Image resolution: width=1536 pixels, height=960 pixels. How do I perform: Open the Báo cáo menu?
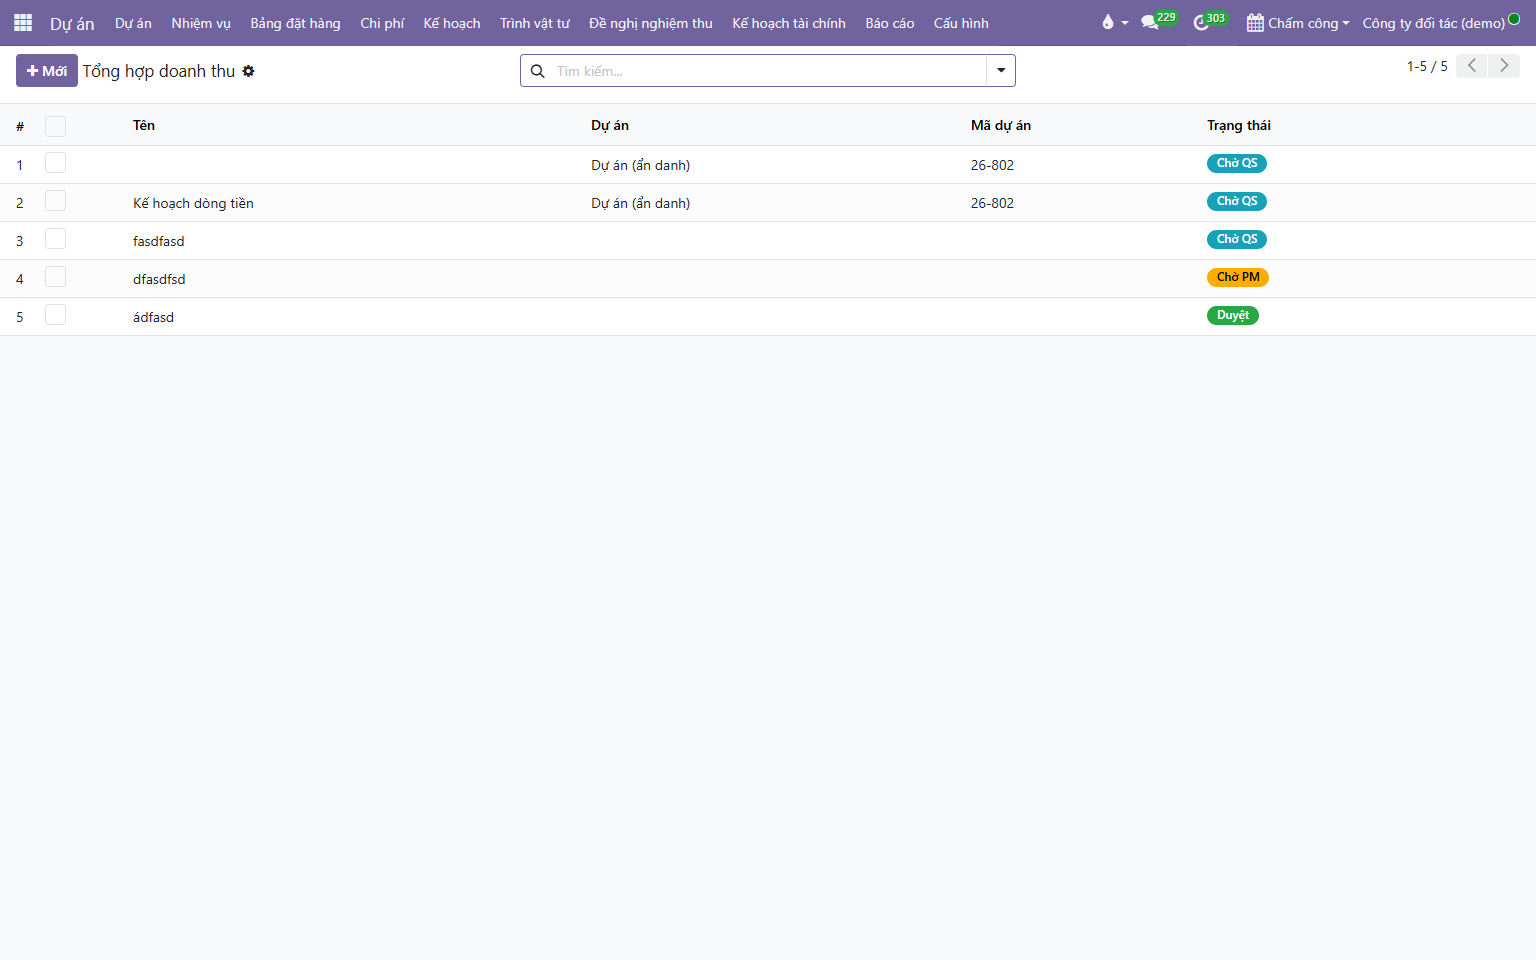(890, 23)
